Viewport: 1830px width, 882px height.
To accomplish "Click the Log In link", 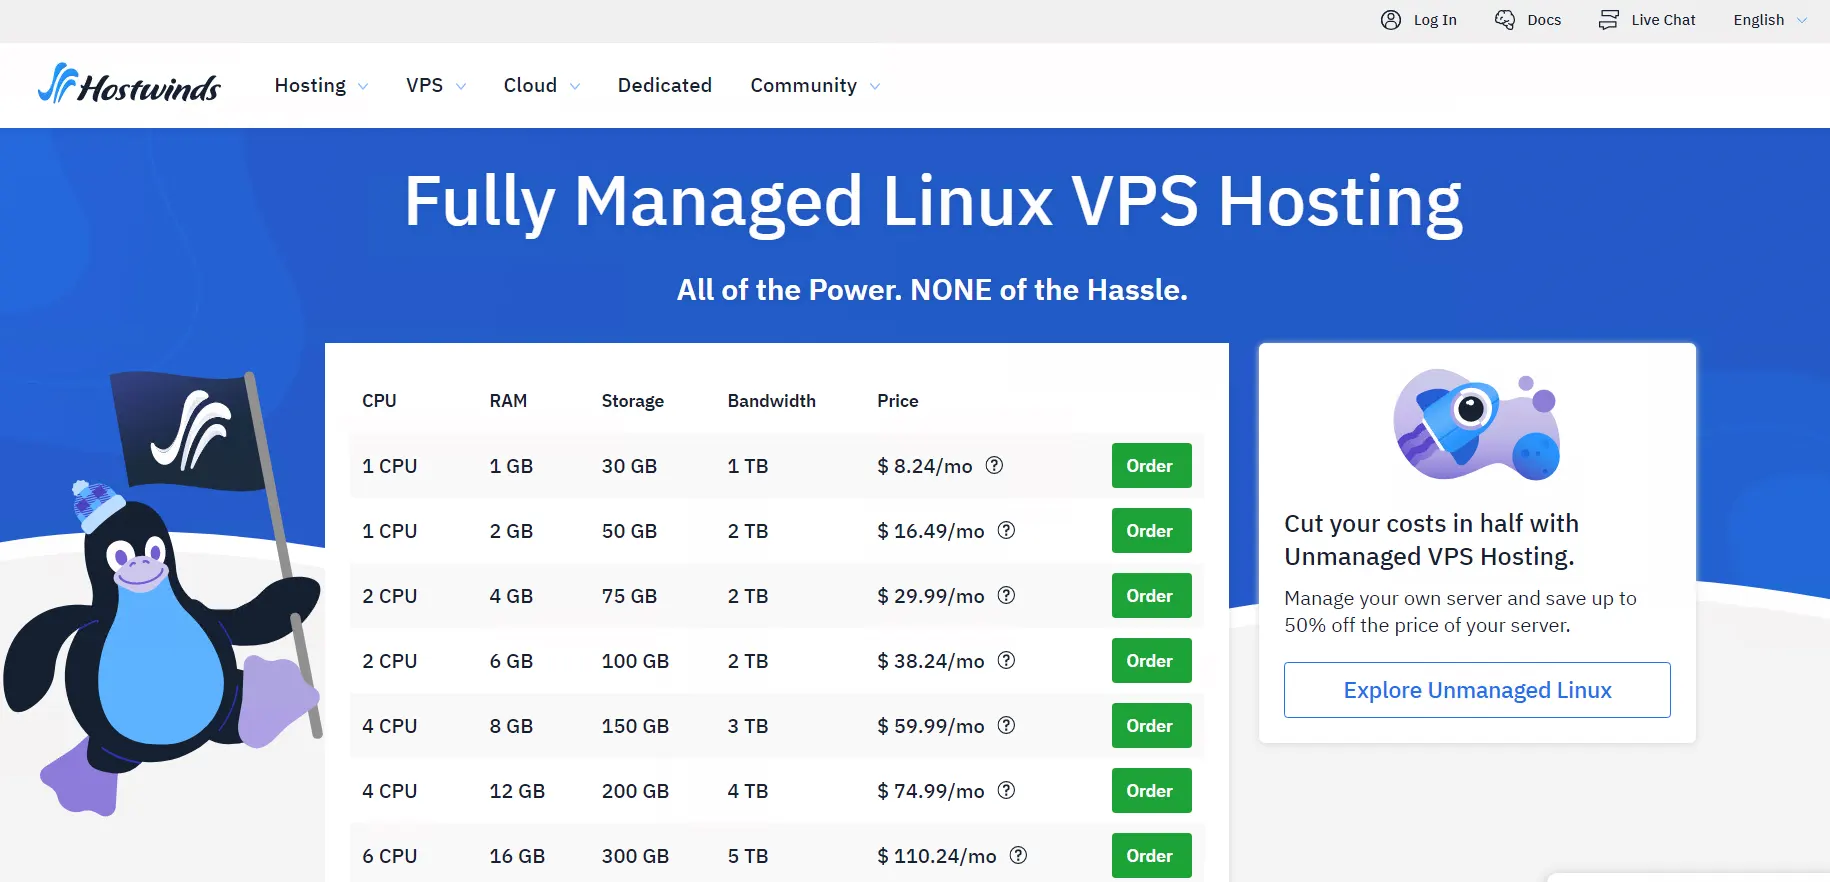I will point(1435,20).
